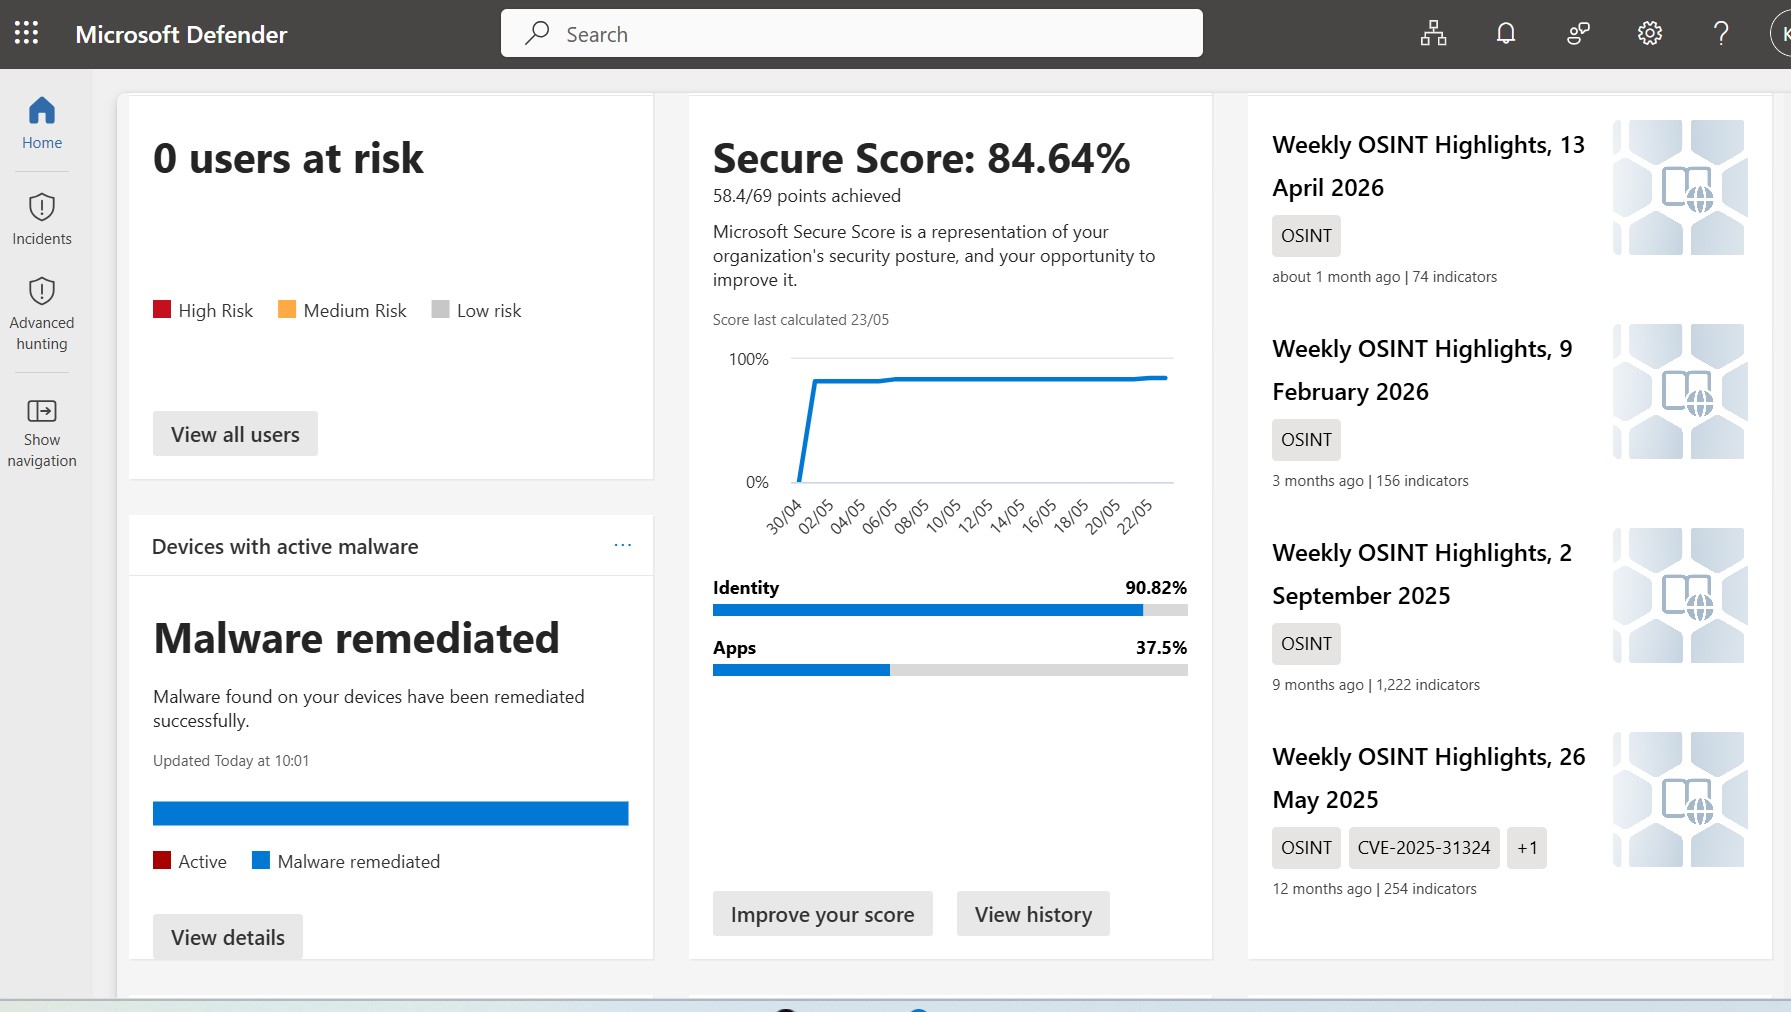This screenshot has width=1791, height=1012.
Task: Click the Devices with active malware card title
Action: tap(285, 546)
